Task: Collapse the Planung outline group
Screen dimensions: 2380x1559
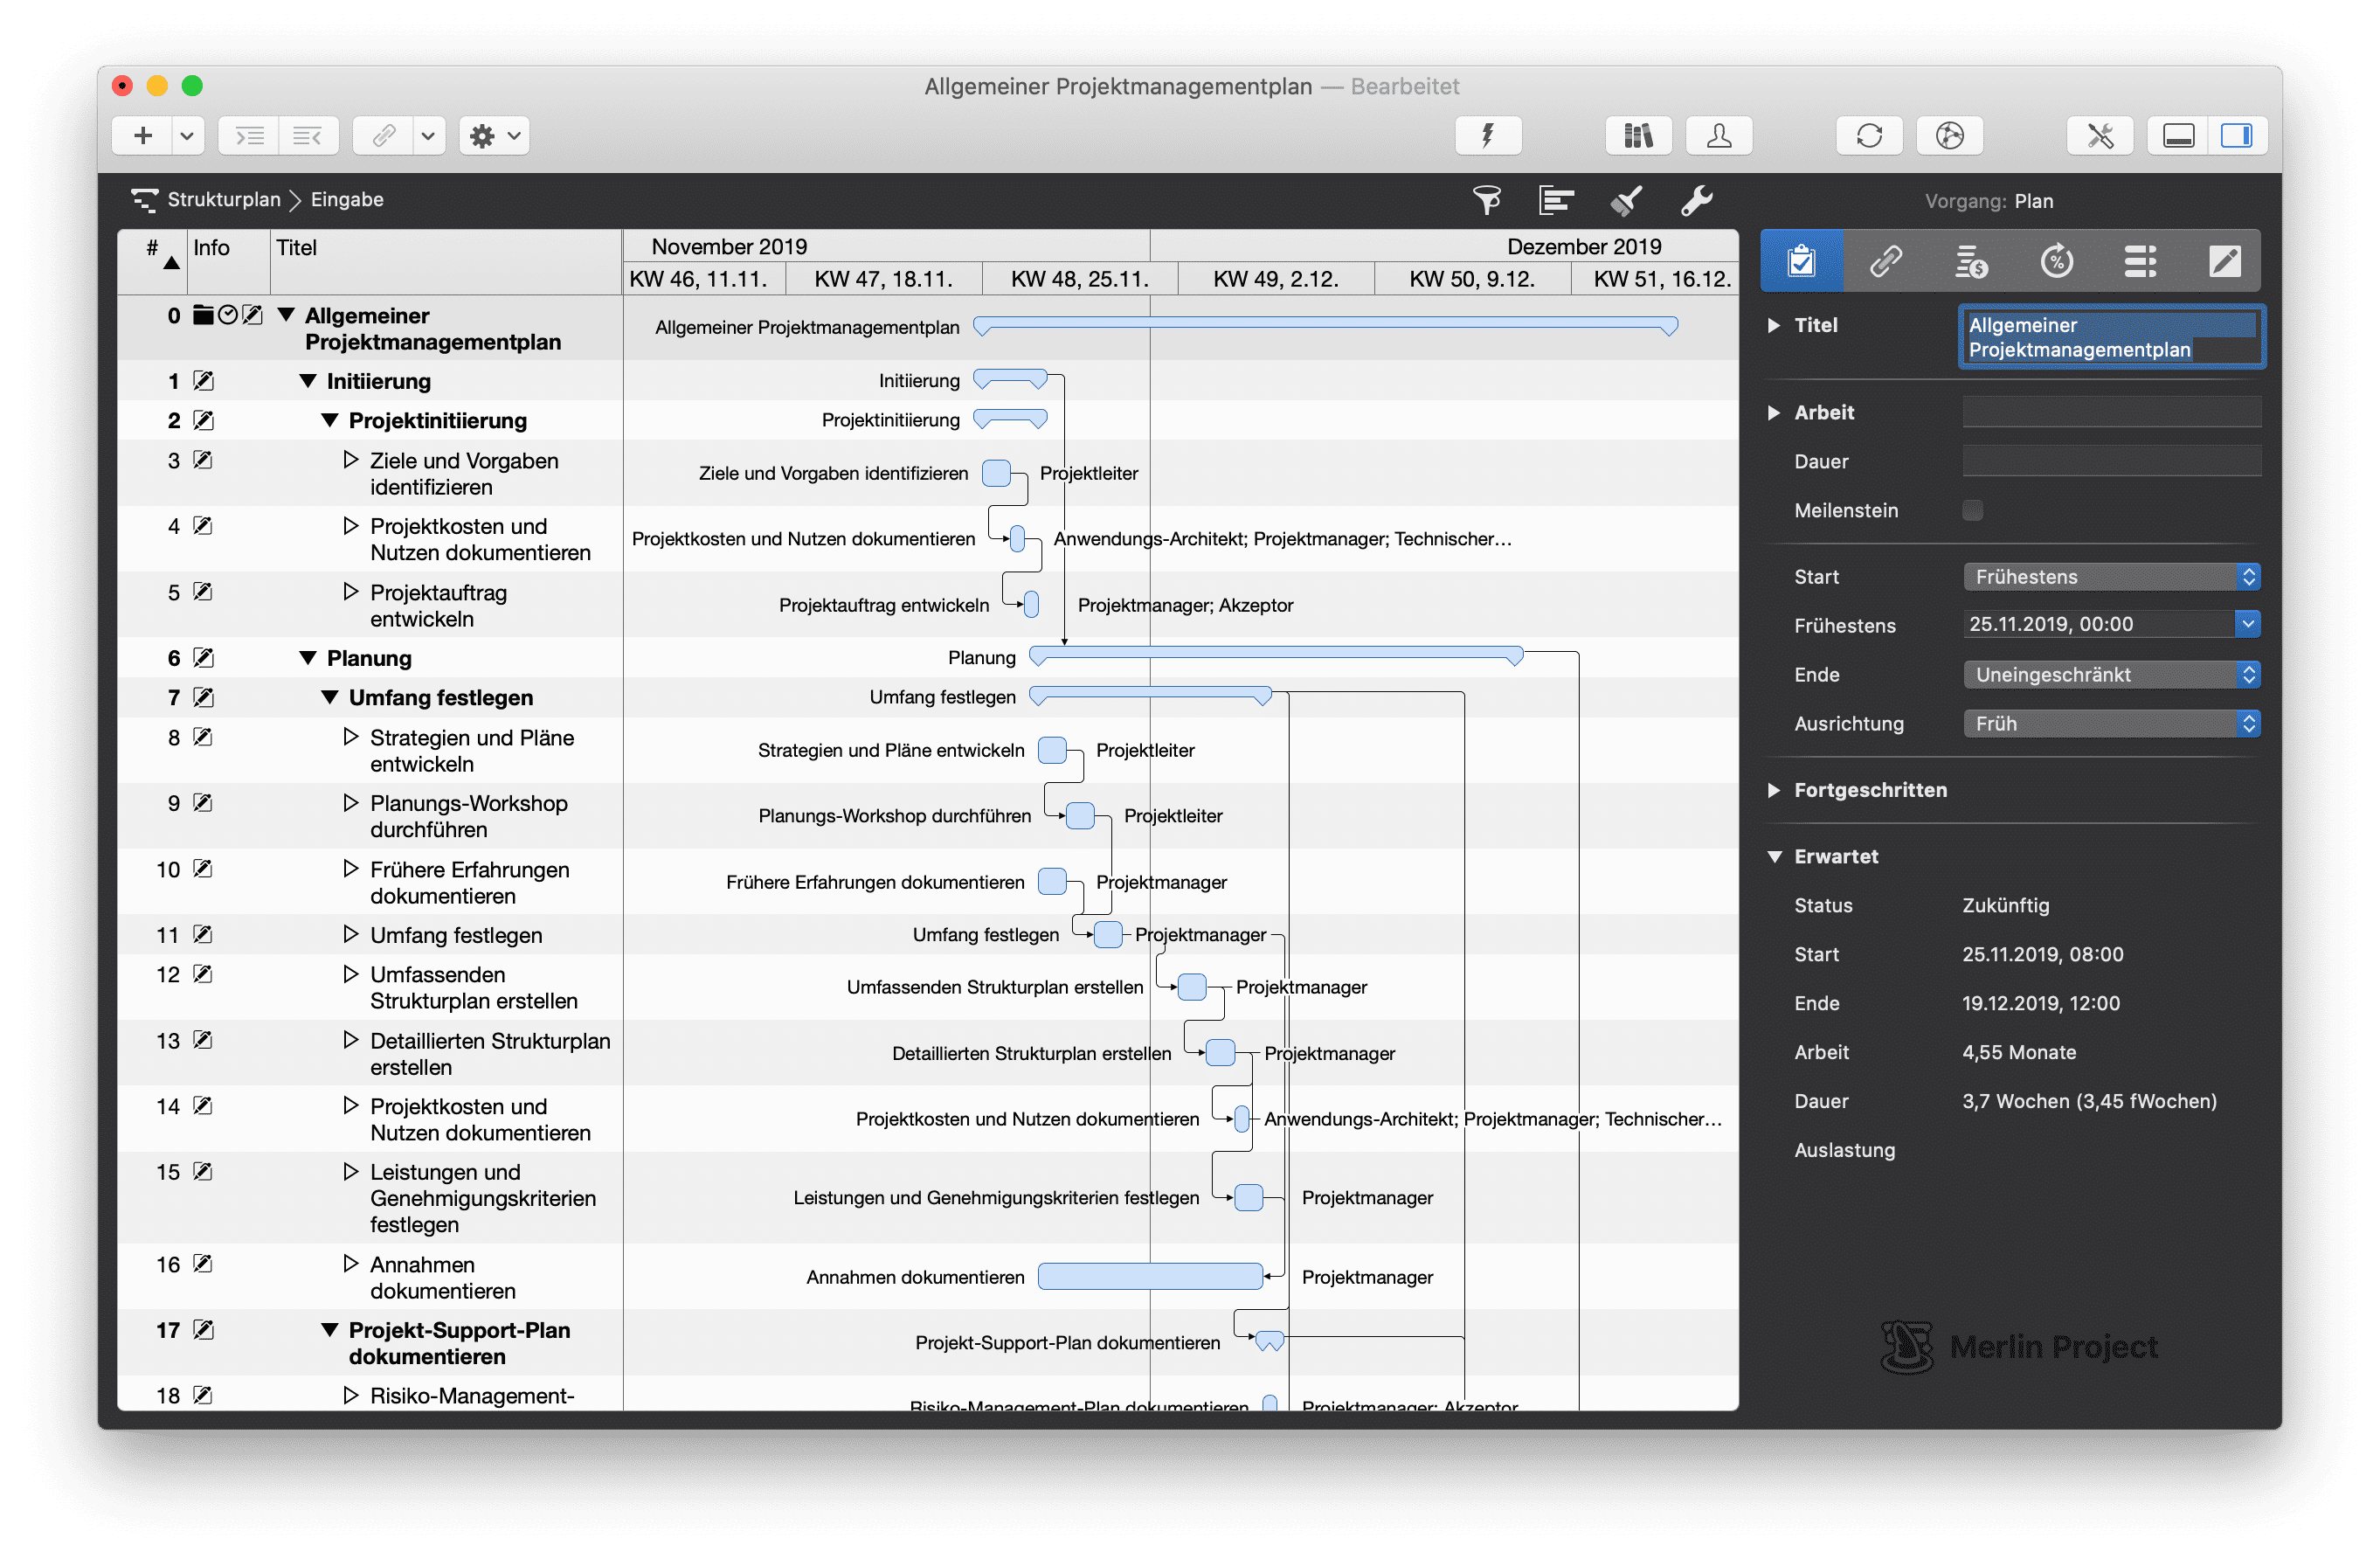Action: [x=307, y=657]
